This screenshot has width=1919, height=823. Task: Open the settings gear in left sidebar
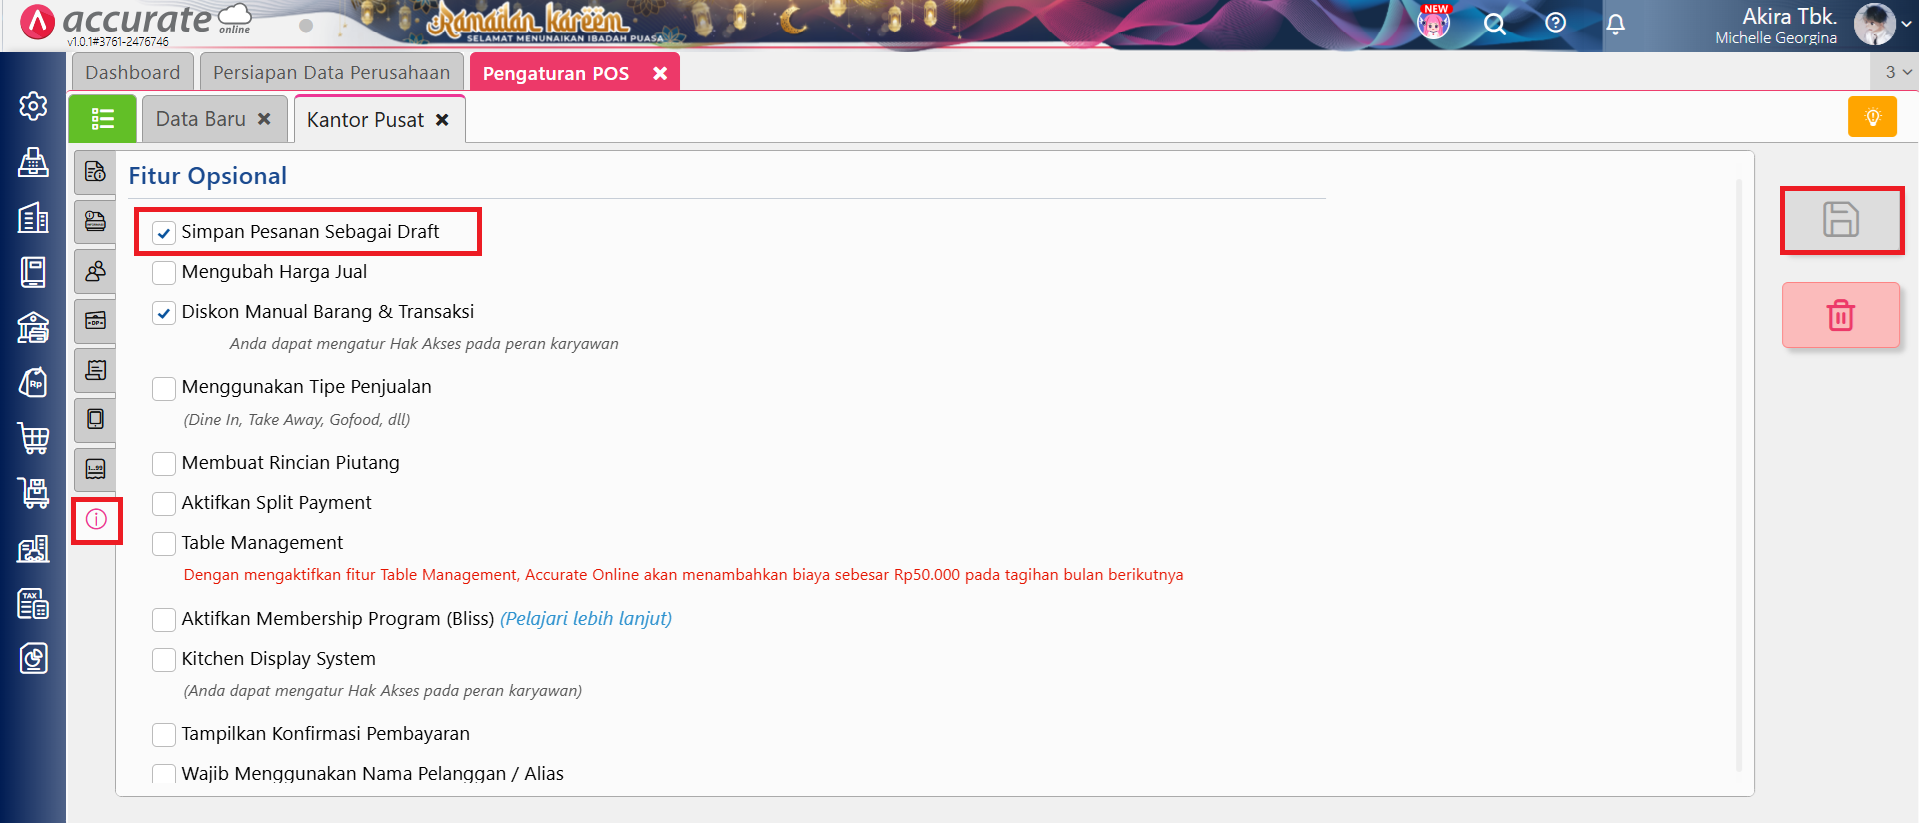point(33,106)
